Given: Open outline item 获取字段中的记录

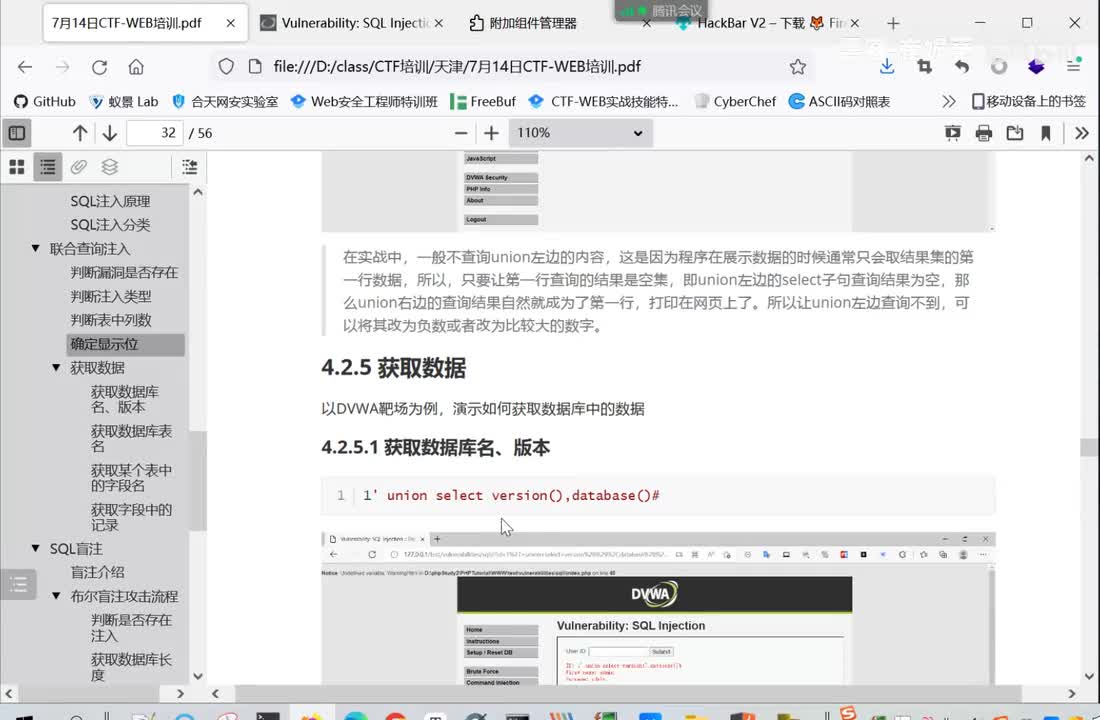Looking at the screenshot, I should point(131,517).
